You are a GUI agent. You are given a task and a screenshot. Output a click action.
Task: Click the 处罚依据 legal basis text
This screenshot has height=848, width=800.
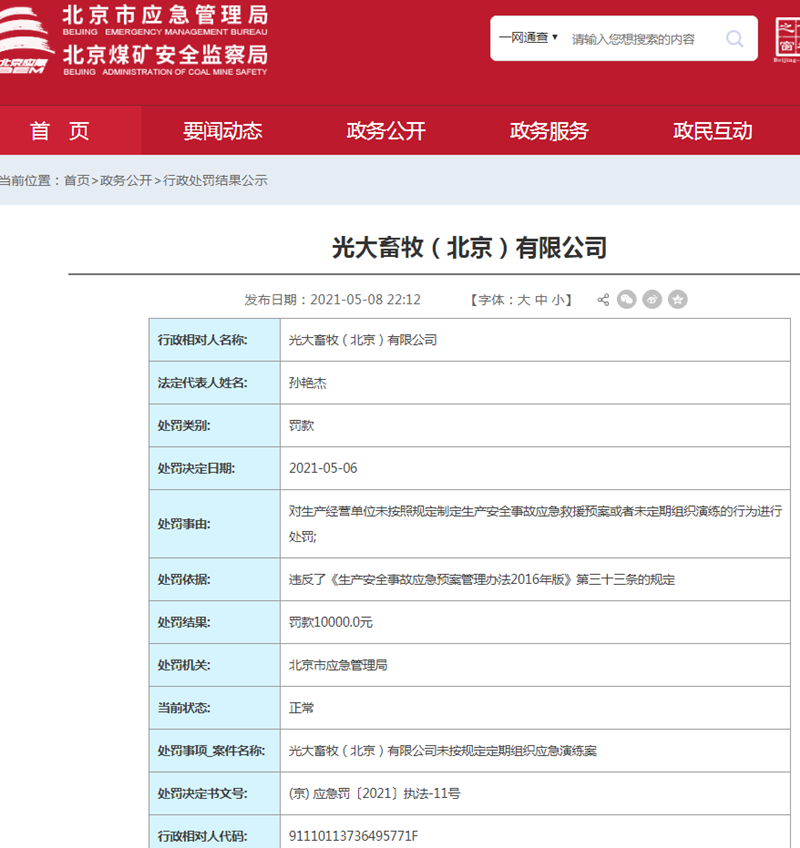click(482, 580)
